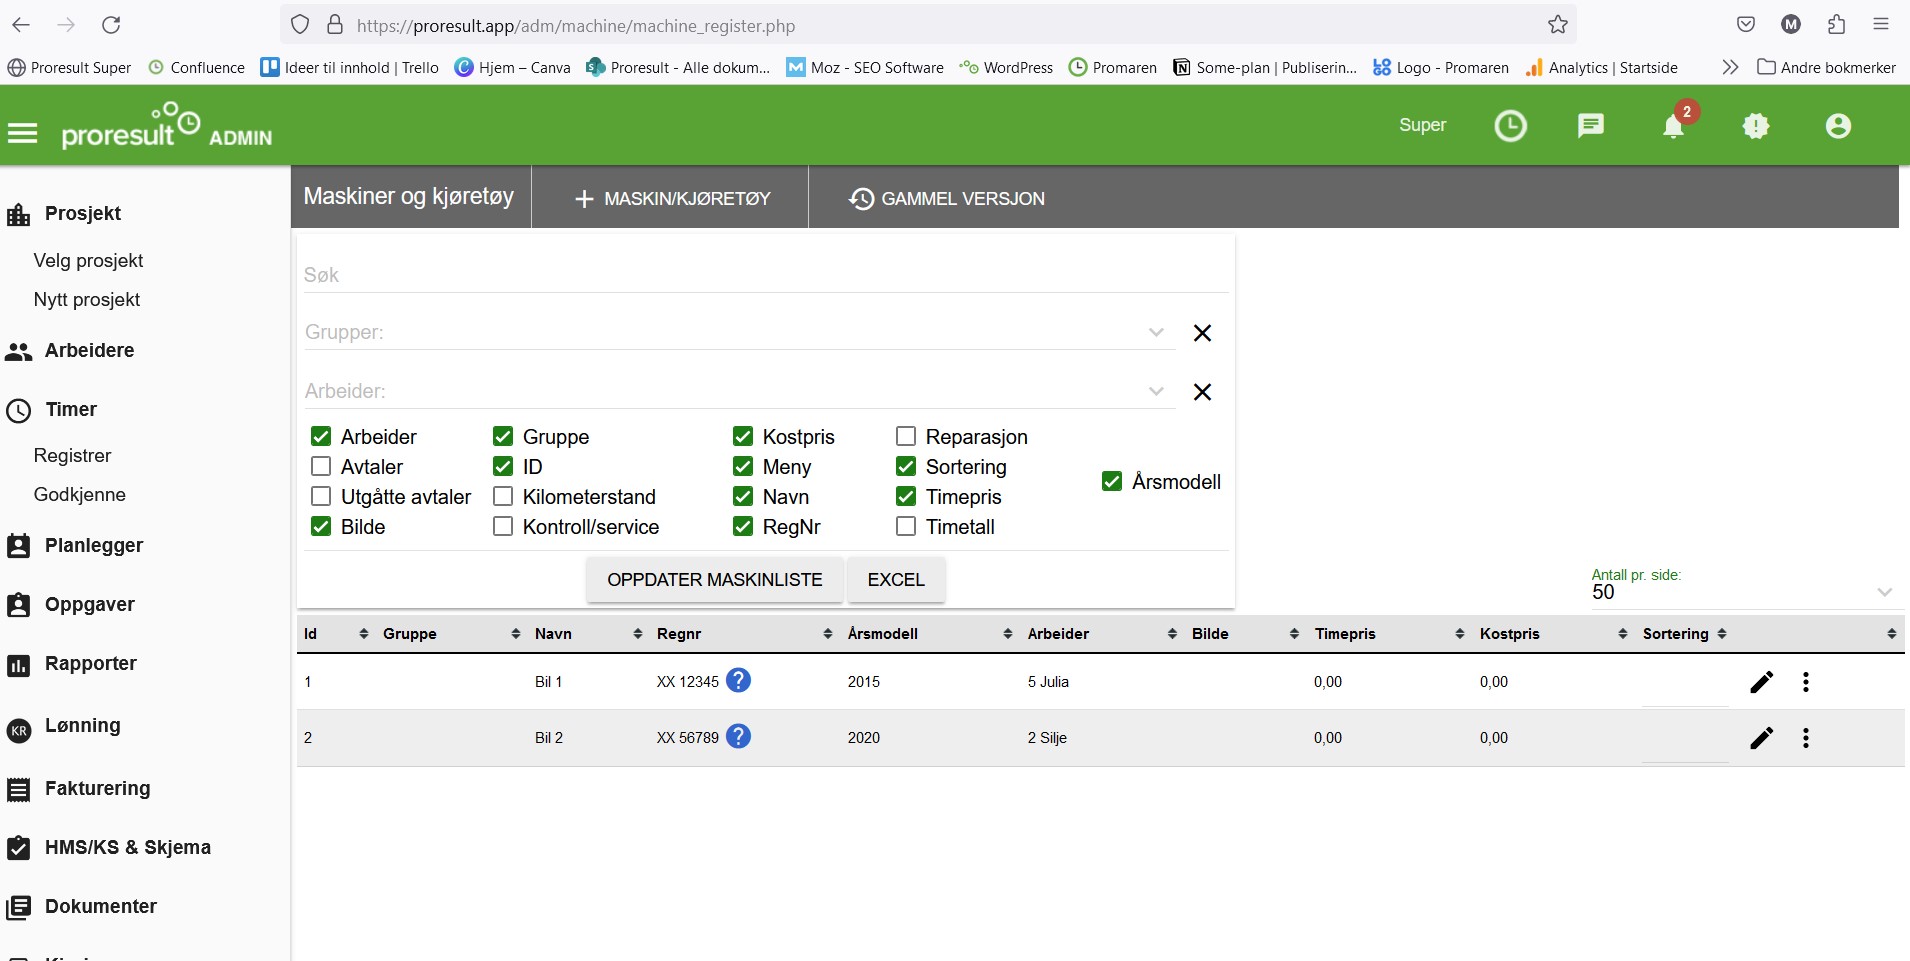Open Rapporter in the sidebar
The width and height of the screenshot is (1910, 961).
(90, 663)
